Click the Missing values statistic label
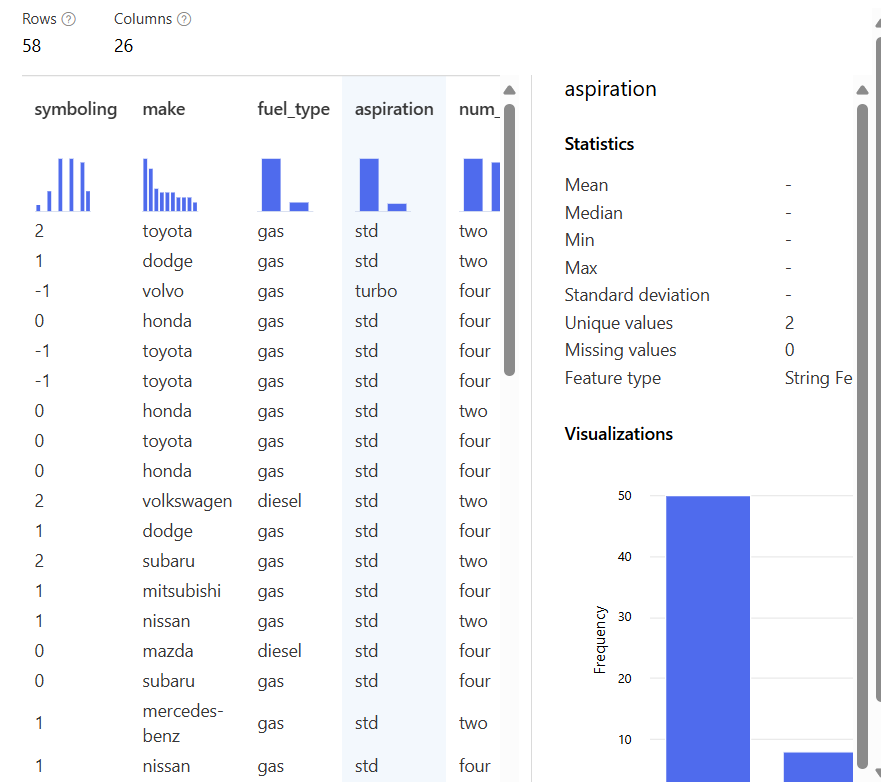The height and width of the screenshot is (782, 881). pos(620,350)
